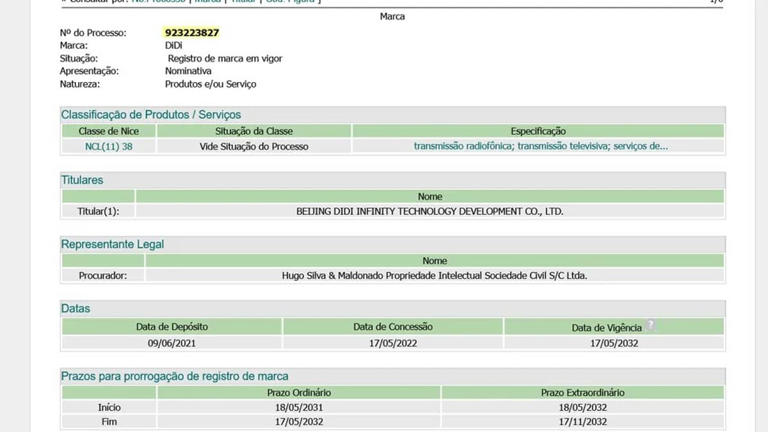Click the Procurador: row label

coord(103,276)
